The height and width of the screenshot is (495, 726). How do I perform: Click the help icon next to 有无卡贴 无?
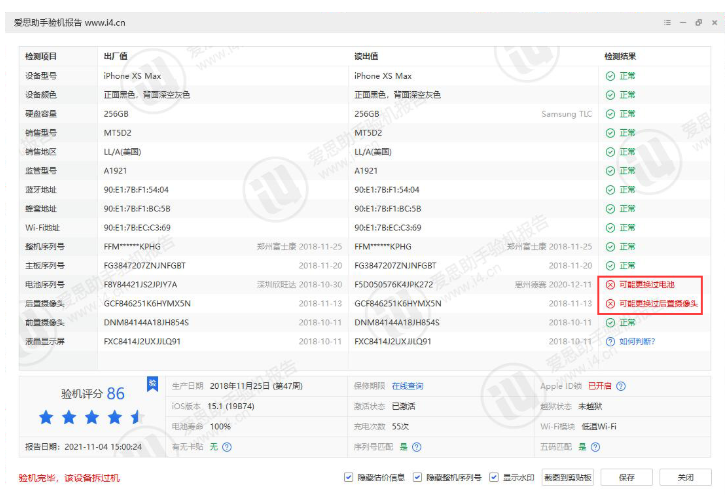pyautogui.click(x=227, y=447)
